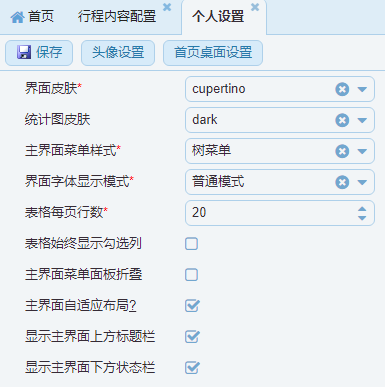385x387 pixels.
Task: Enable 表格始终显示勾选列 checkbox
Action: [x=192, y=244]
